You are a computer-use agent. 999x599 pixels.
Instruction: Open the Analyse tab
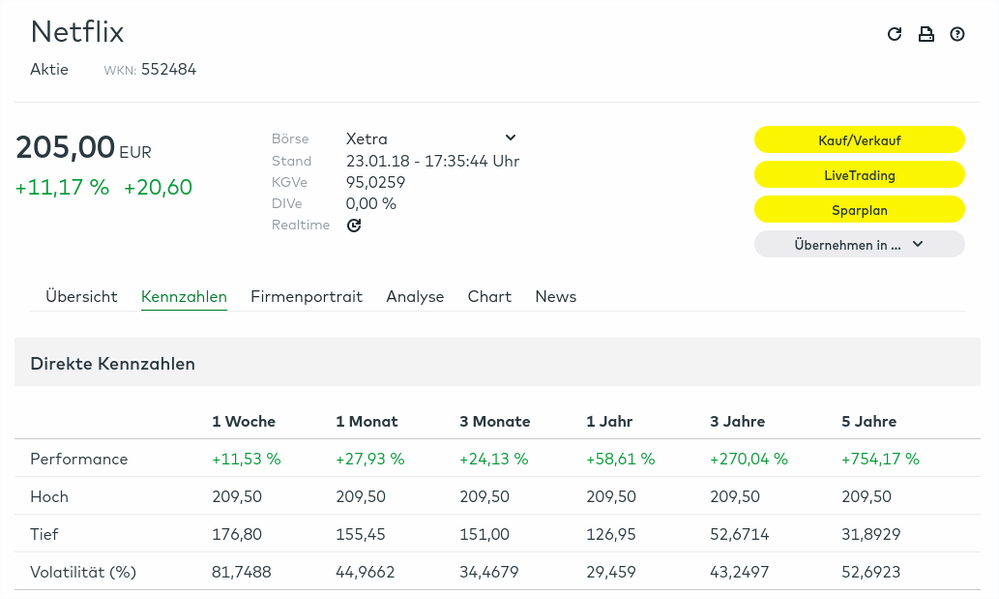point(415,296)
